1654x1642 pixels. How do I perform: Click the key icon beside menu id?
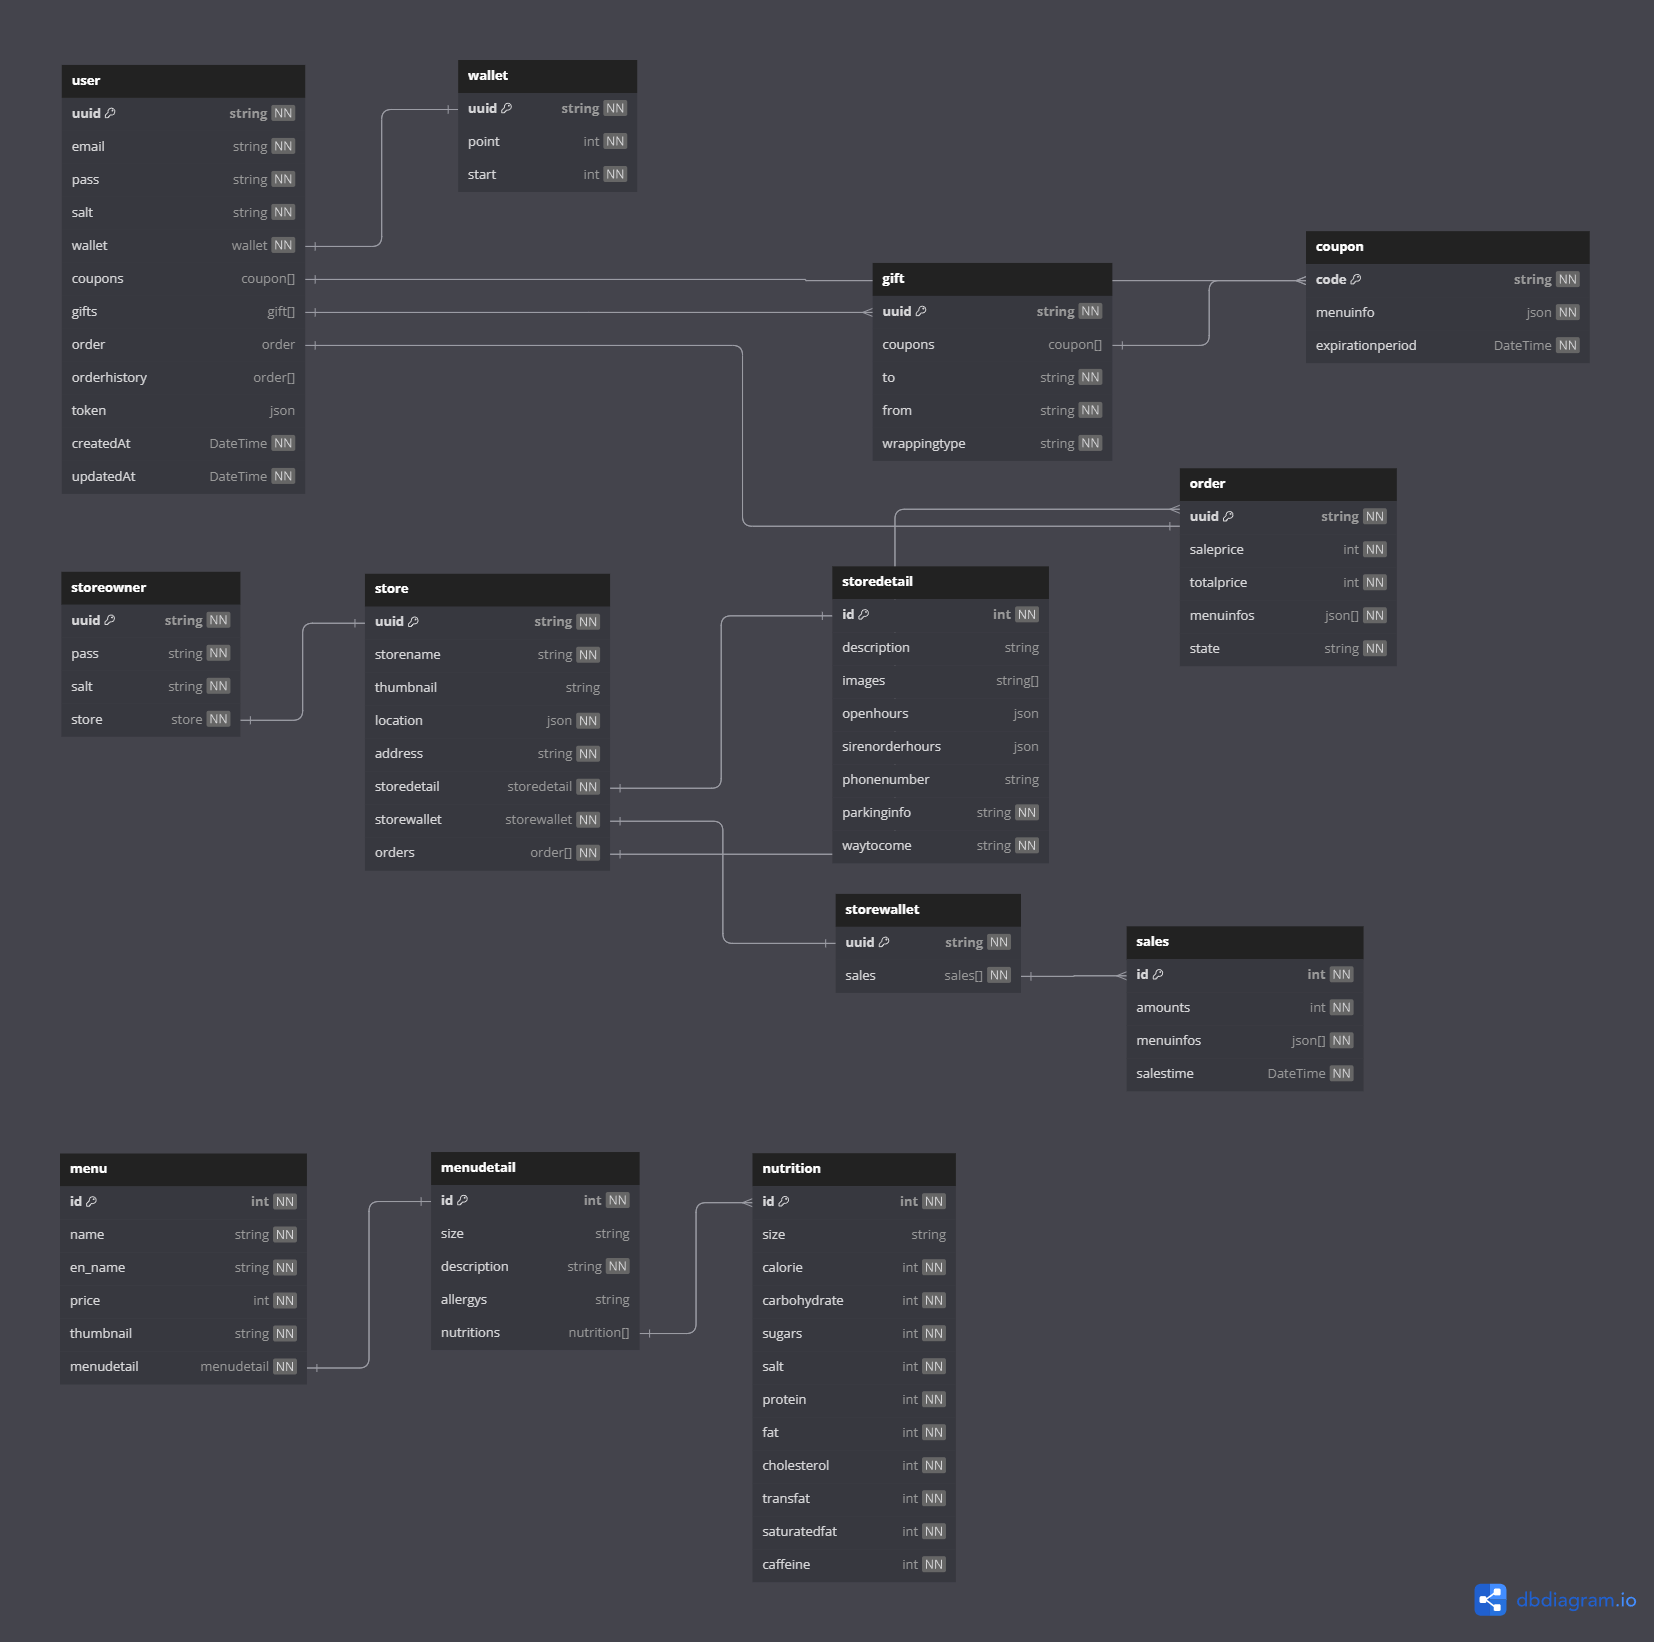tap(92, 1202)
